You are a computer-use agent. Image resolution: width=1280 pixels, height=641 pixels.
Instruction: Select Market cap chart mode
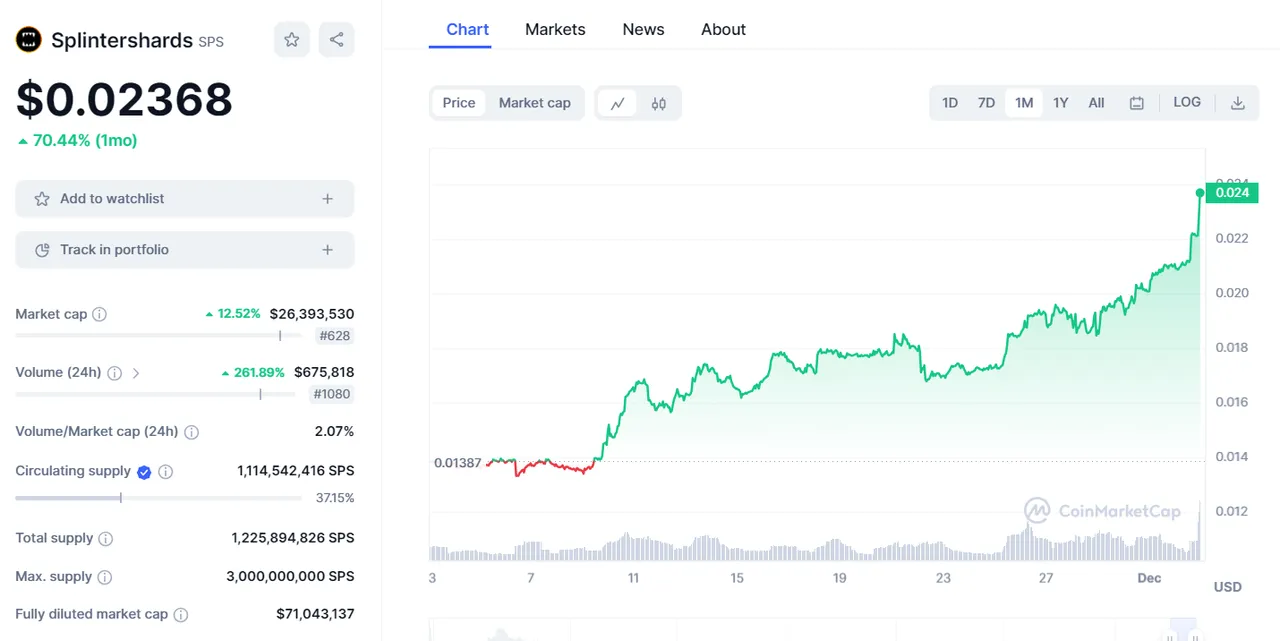535,103
